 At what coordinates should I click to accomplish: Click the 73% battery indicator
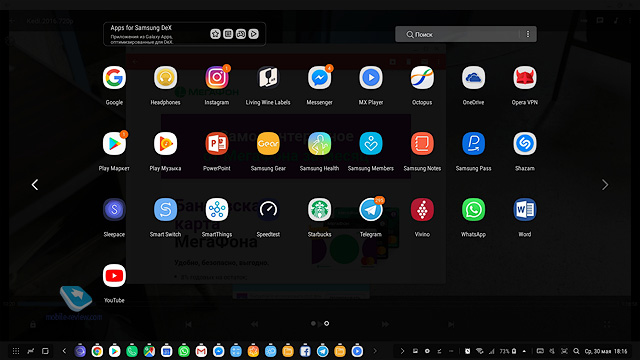coord(508,351)
